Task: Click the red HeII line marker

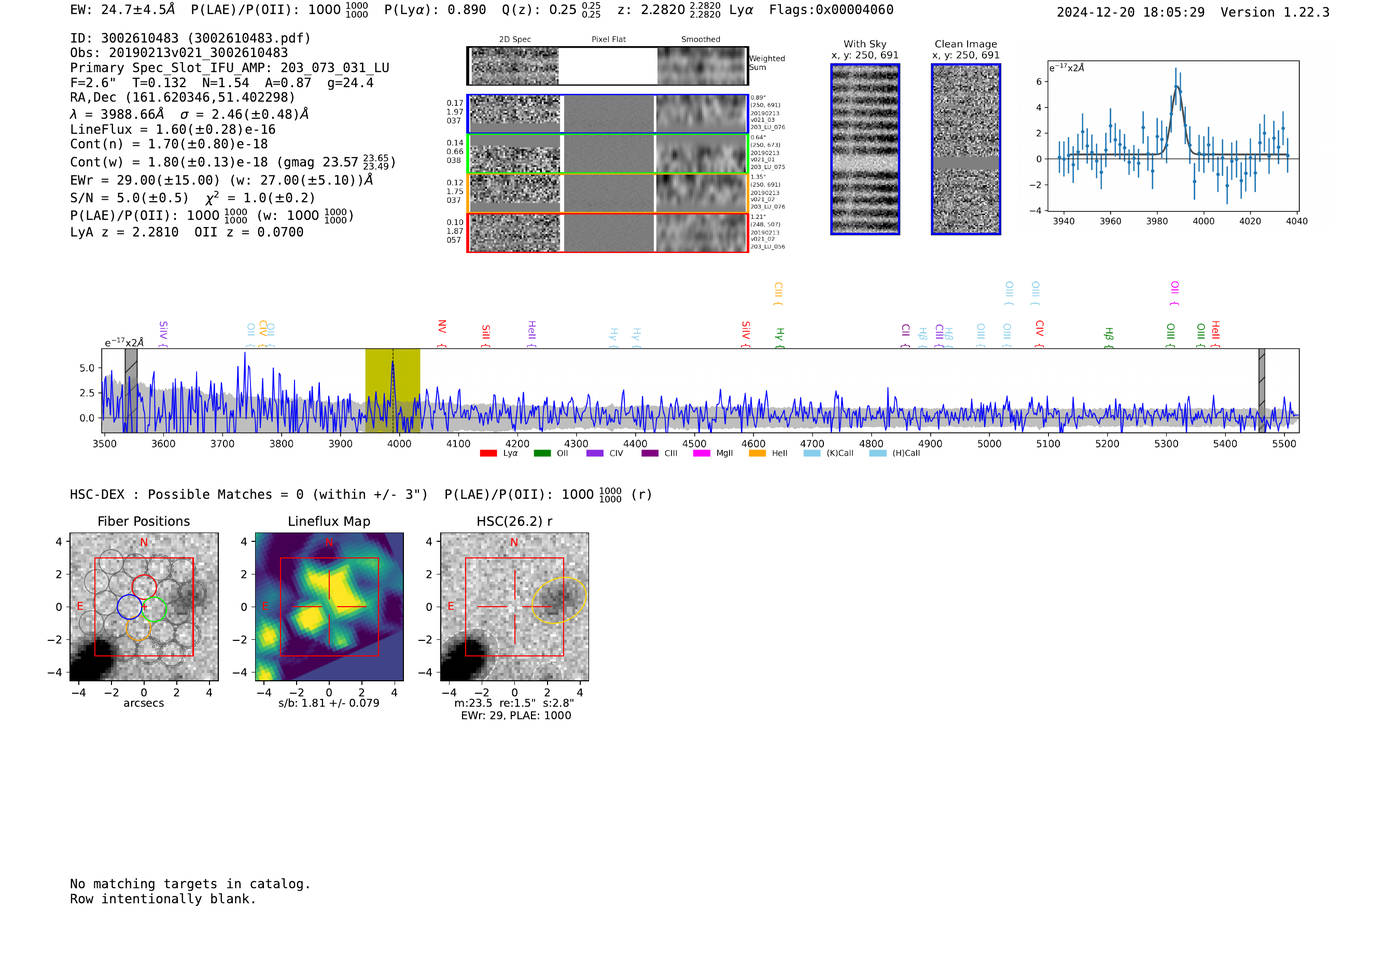Action: coord(1216,333)
